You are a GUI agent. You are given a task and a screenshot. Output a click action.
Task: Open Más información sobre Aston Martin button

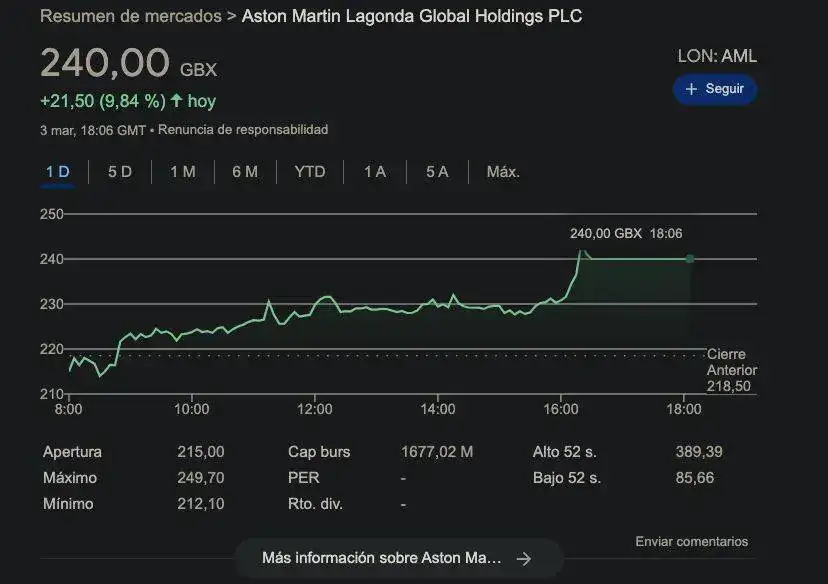coord(399,558)
